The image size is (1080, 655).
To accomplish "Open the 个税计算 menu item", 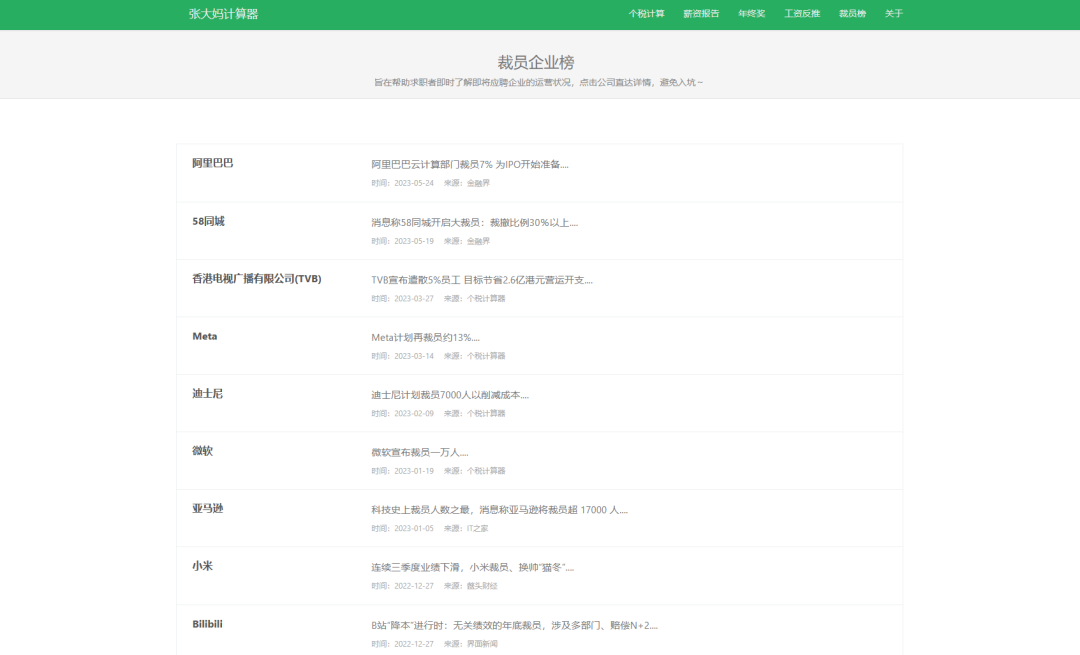I will (646, 14).
